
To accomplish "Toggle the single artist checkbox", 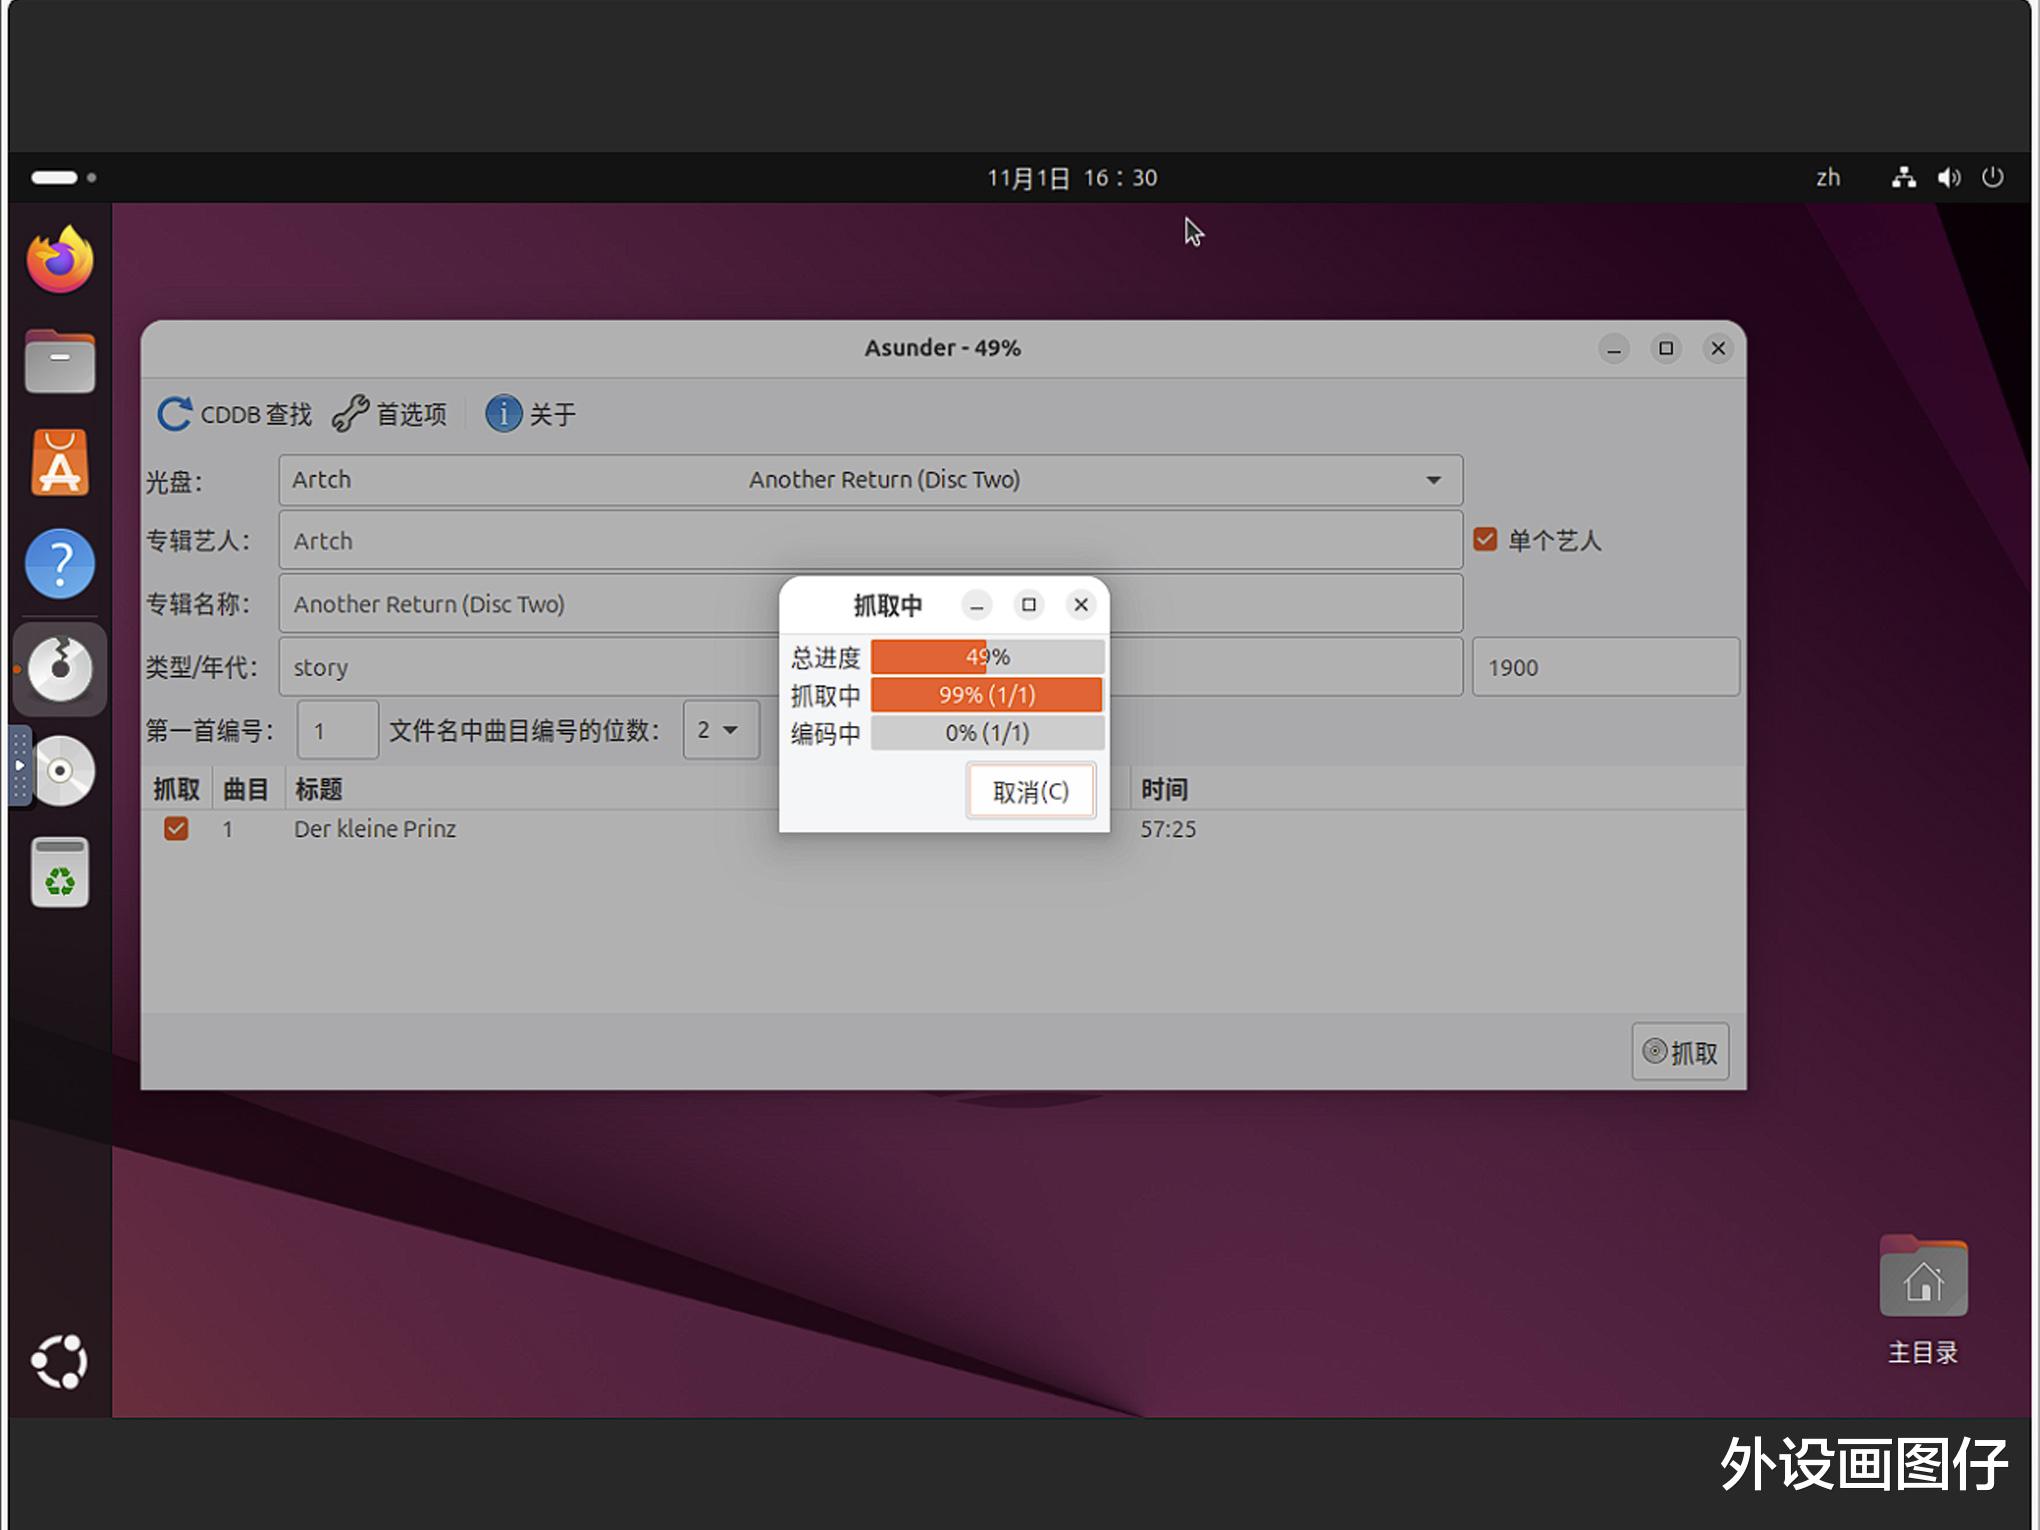I will pyautogui.click(x=1485, y=540).
